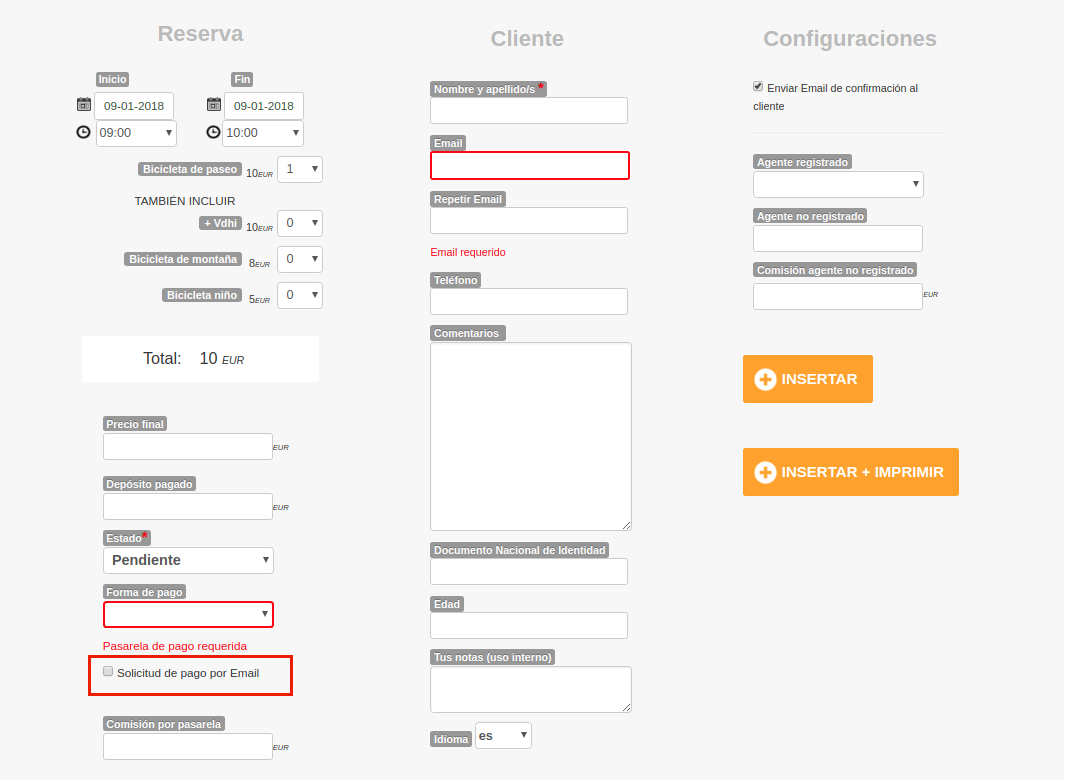Image resolution: width=1065 pixels, height=781 pixels.
Task: Open Bicicleta de paseo quantity dropdown
Action: tap(300, 169)
